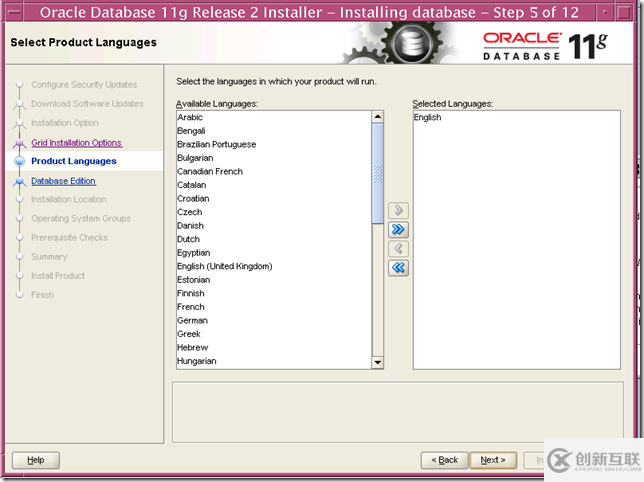Click the remove all languages double arrow
644x482 pixels.
pos(398,268)
